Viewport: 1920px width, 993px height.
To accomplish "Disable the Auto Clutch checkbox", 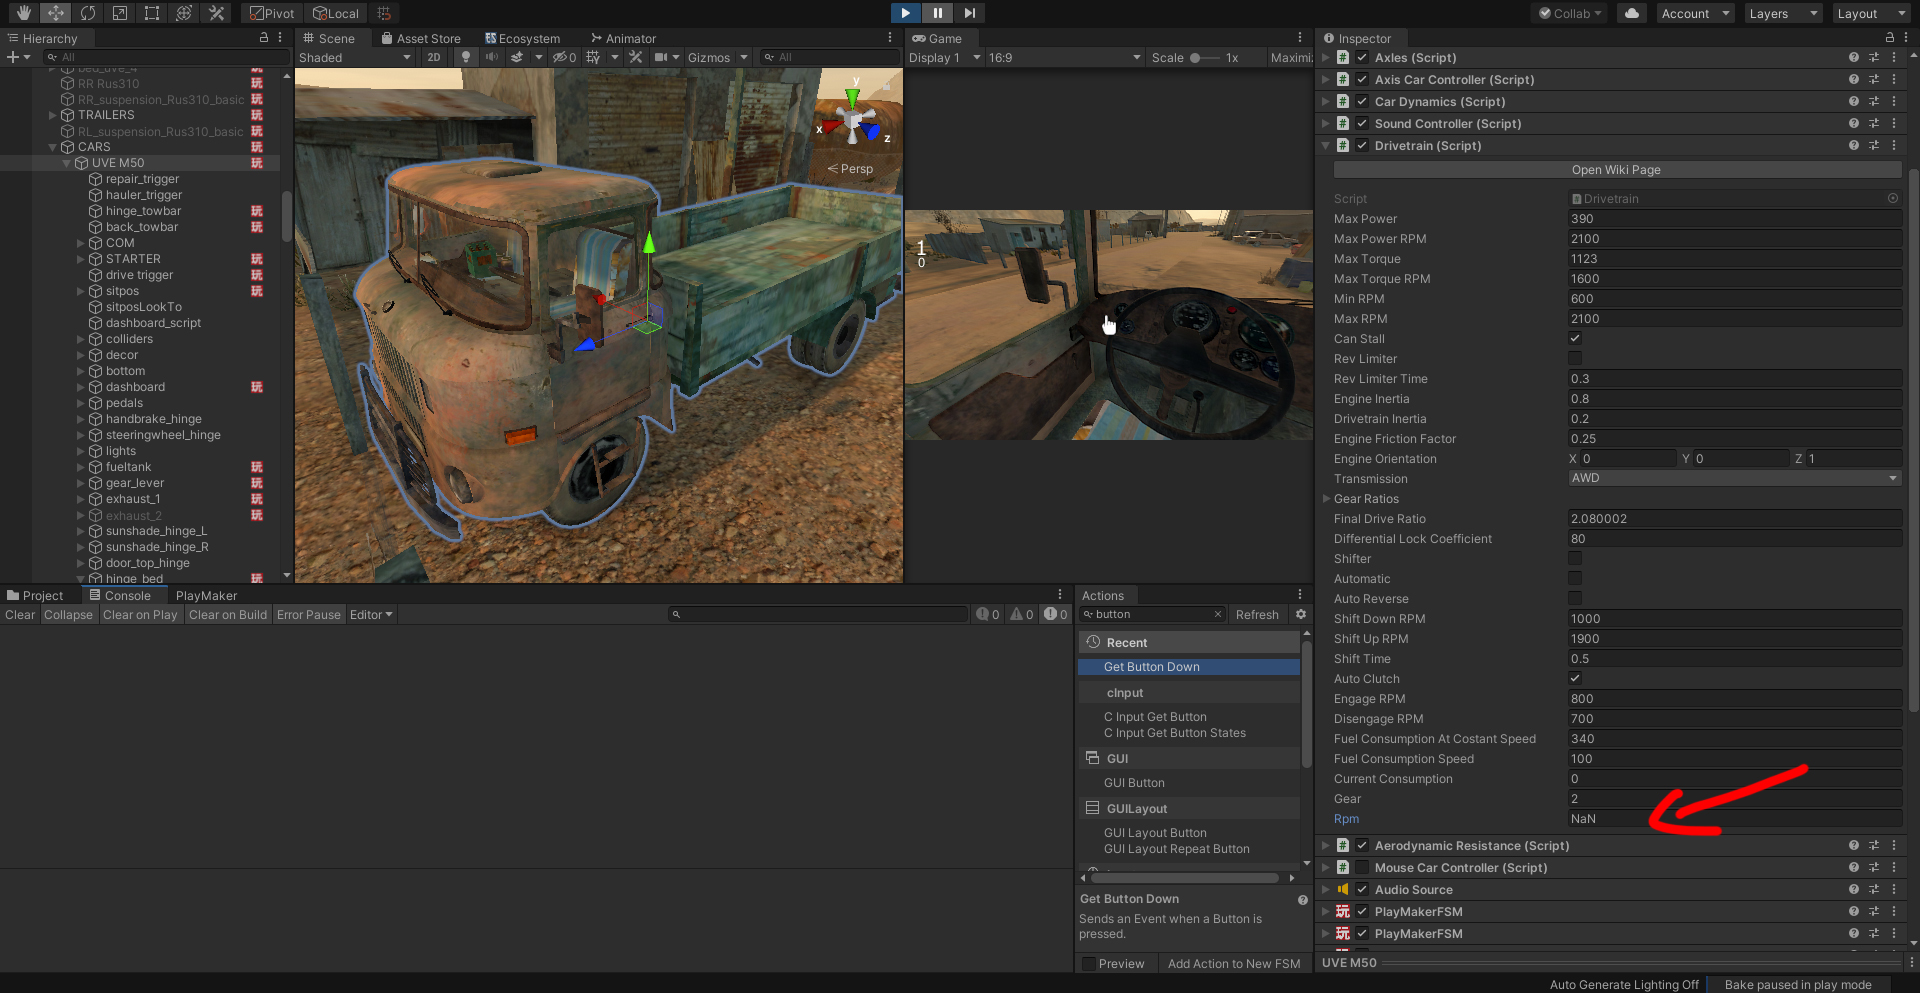I will coord(1575,678).
